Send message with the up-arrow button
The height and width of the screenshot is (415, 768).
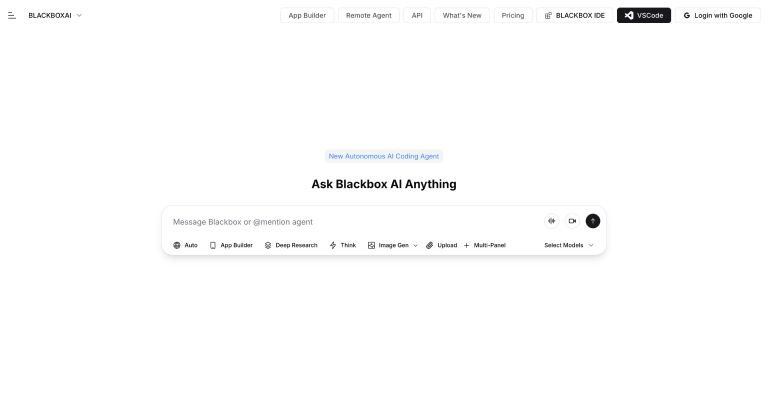tap(593, 221)
